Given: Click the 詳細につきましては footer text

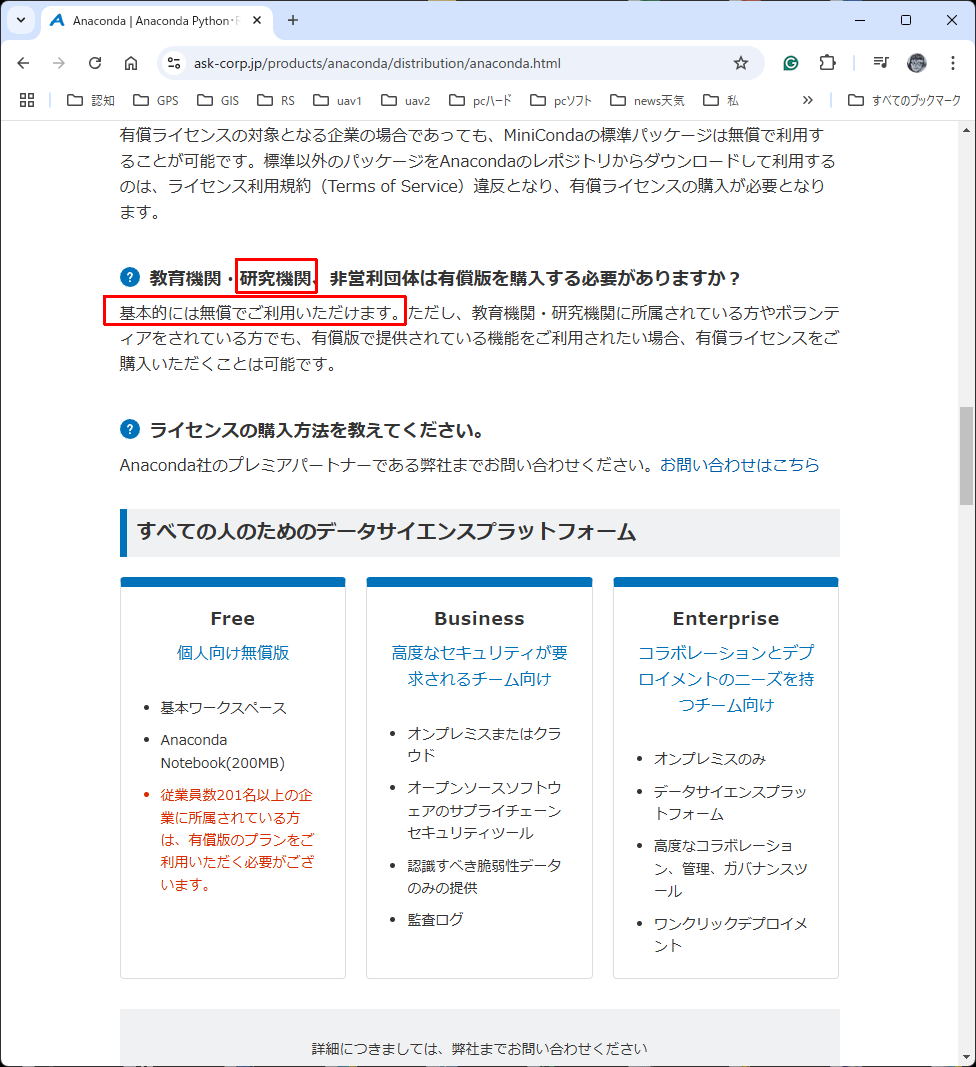Looking at the screenshot, I should click(x=480, y=1049).
